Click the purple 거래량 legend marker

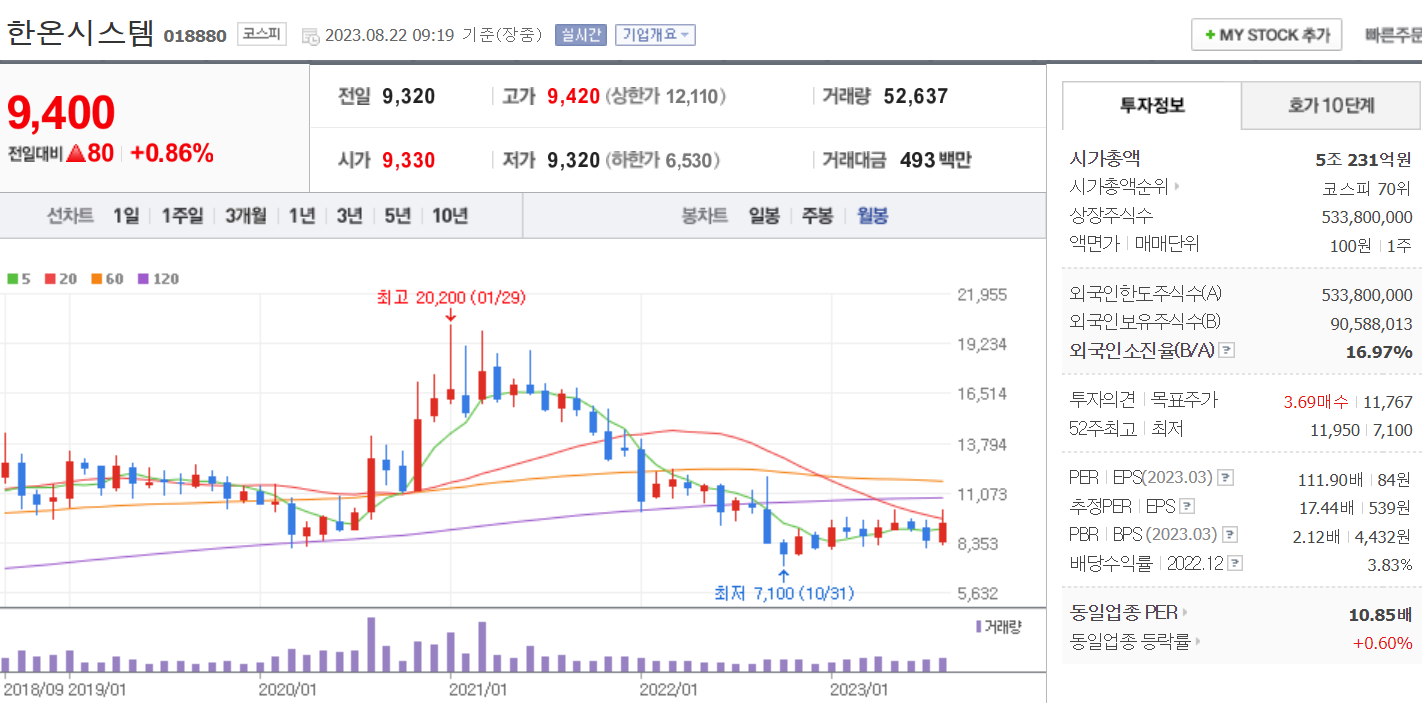pos(978,626)
